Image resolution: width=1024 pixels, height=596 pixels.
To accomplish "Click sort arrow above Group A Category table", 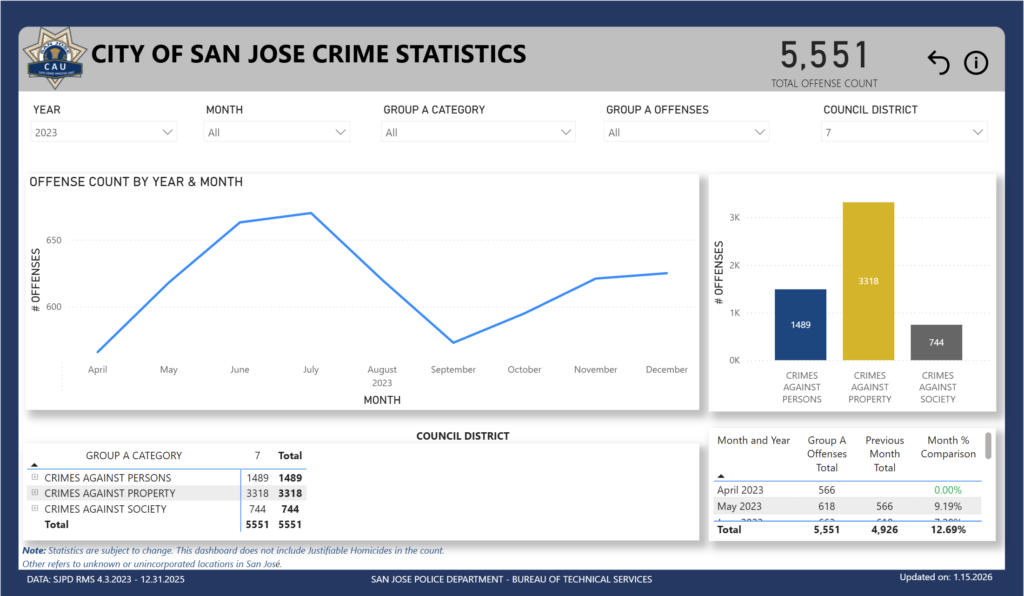I will 35,465.
